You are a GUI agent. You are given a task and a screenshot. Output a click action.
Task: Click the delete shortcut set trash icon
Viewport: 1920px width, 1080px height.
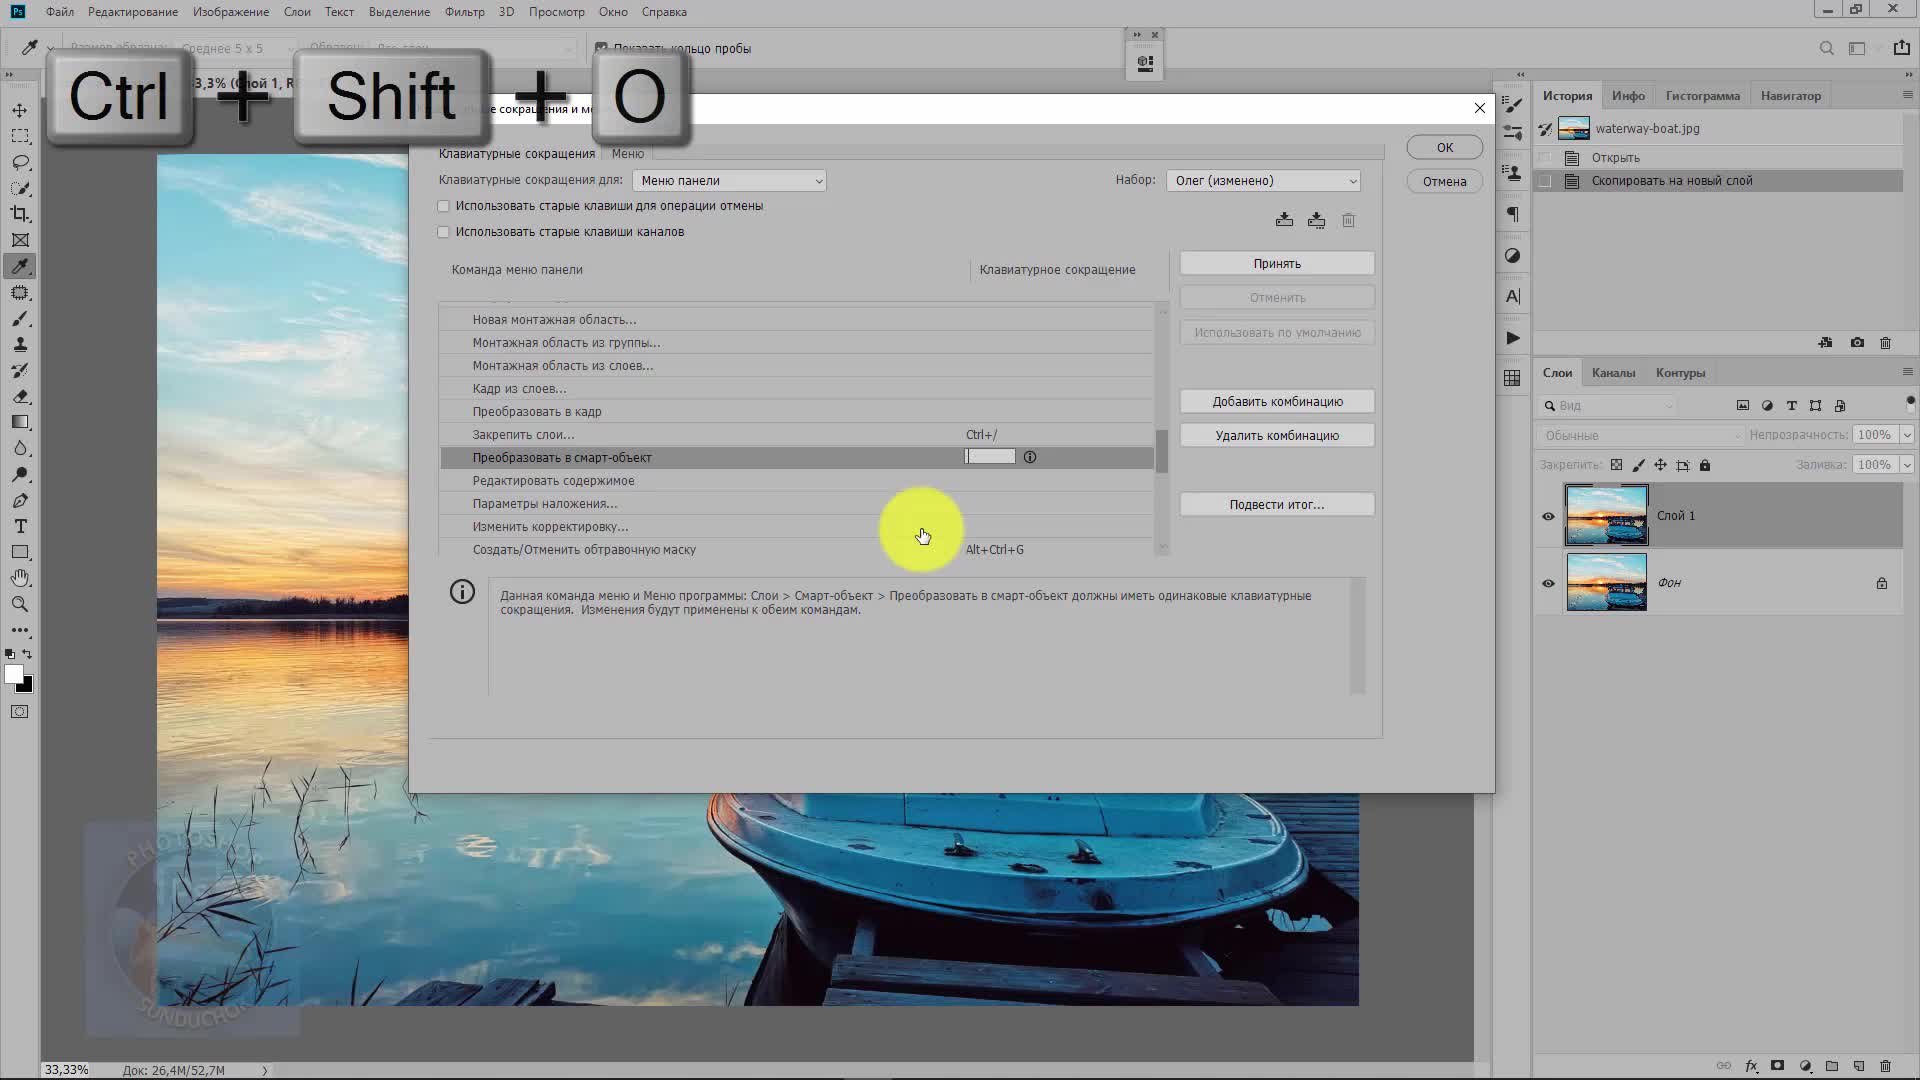pos(1348,220)
